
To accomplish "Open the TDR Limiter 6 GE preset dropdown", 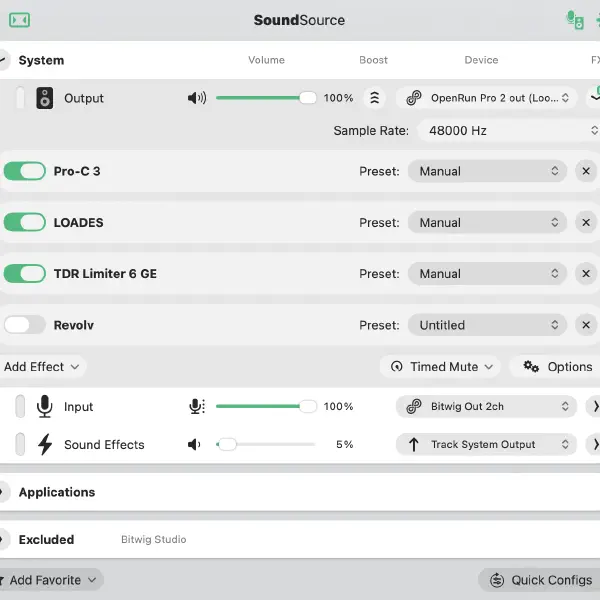I will (x=487, y=274).
